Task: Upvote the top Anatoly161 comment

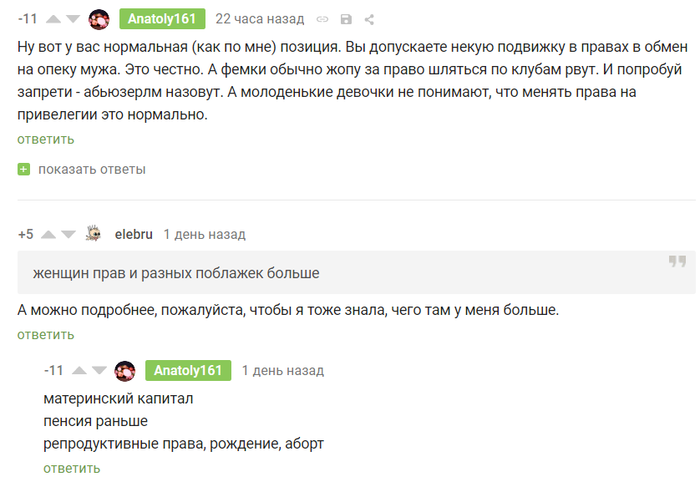Action: [50, 19]
